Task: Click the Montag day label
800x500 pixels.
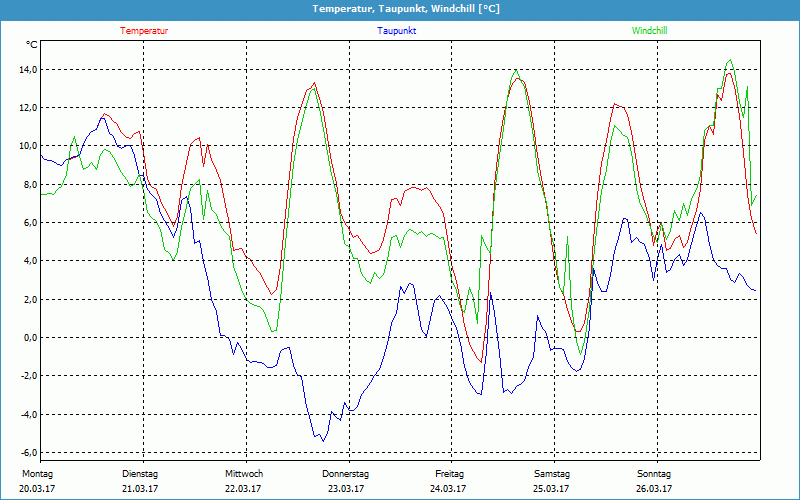Action: [x=37, y=474]
